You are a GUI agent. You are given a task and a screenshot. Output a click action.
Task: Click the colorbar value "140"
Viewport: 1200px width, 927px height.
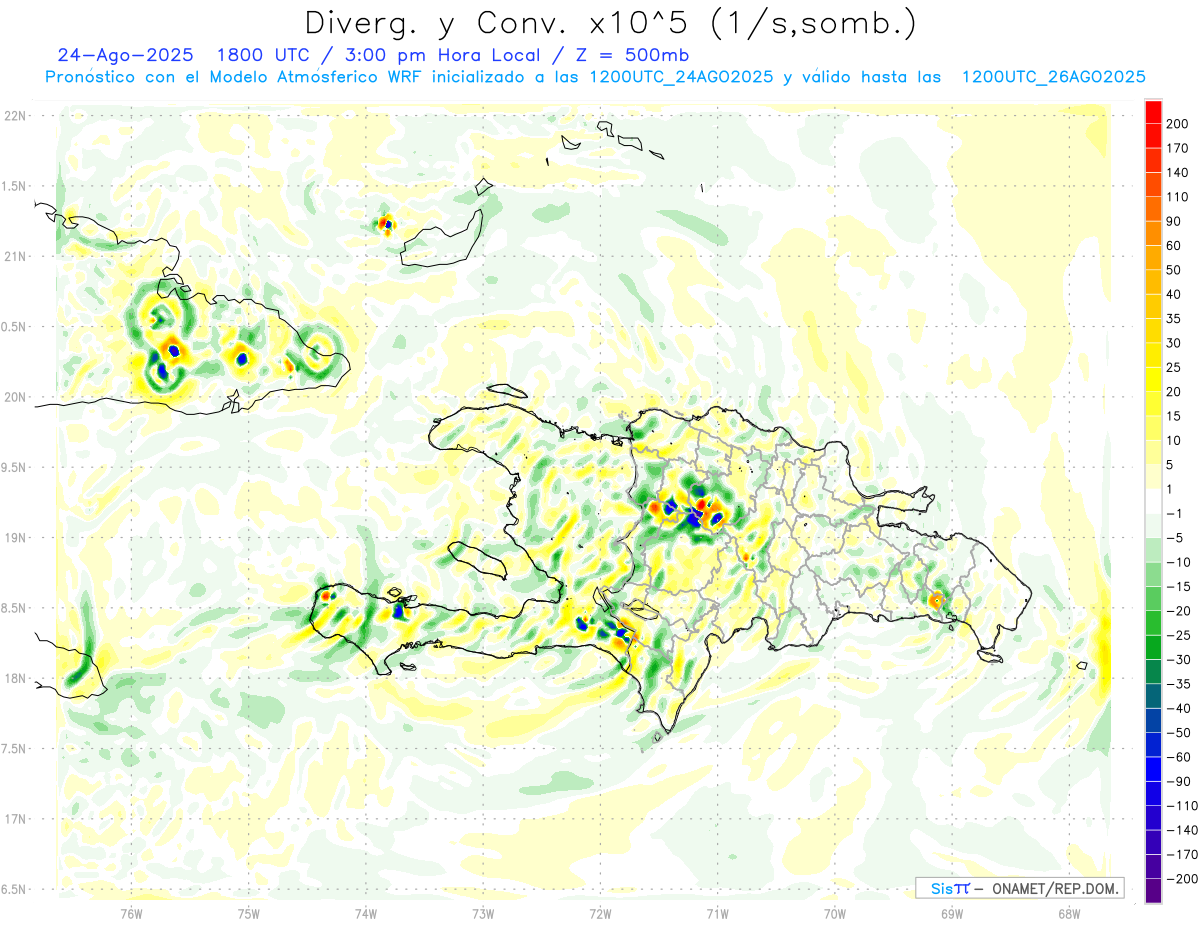click(1178, 172)
